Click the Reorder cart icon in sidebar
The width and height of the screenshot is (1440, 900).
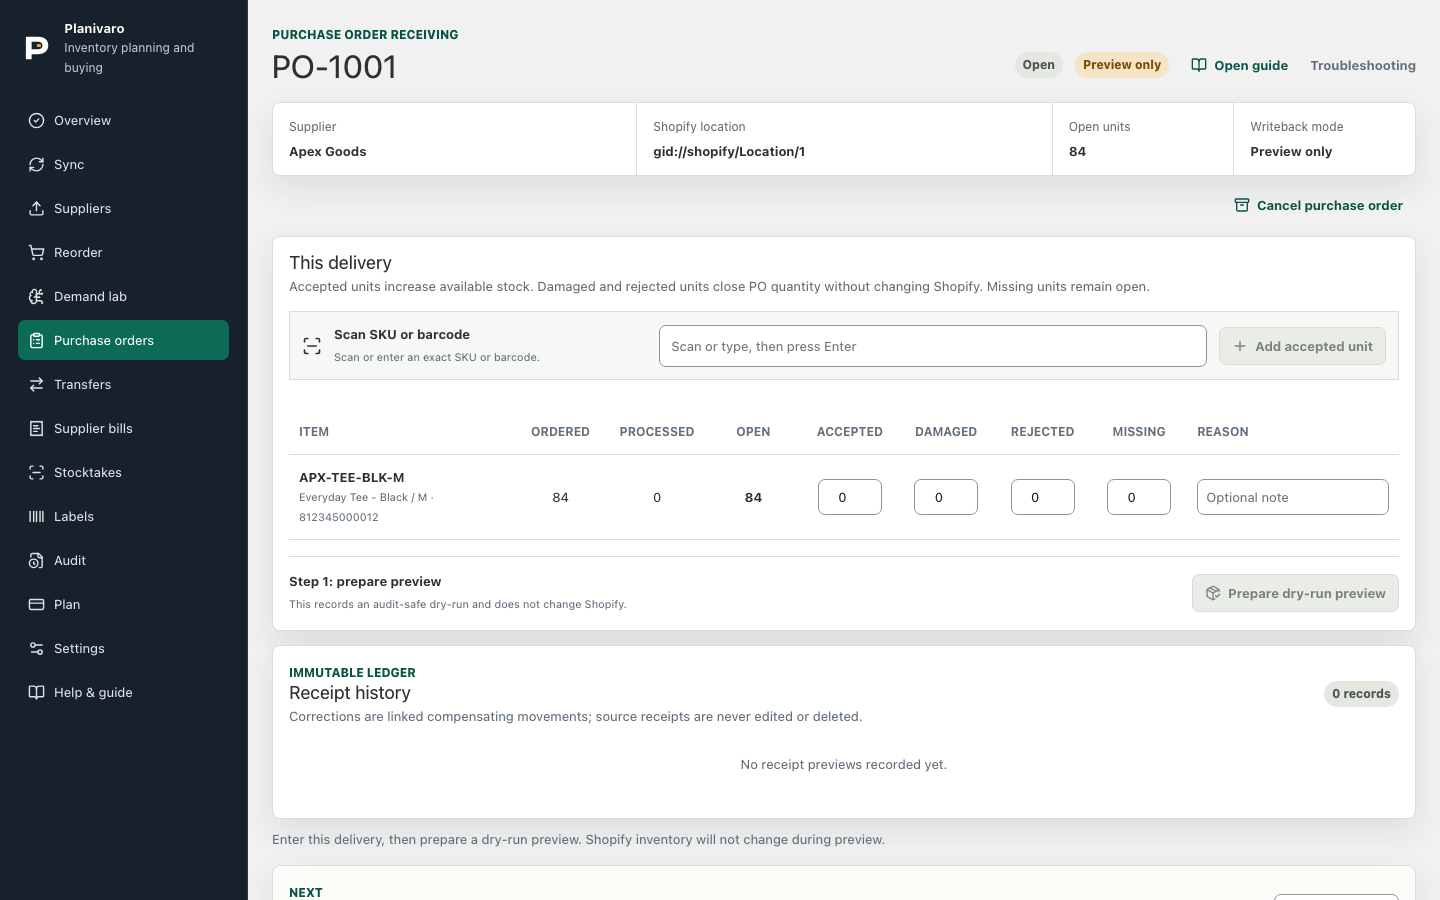pos(36,252)
